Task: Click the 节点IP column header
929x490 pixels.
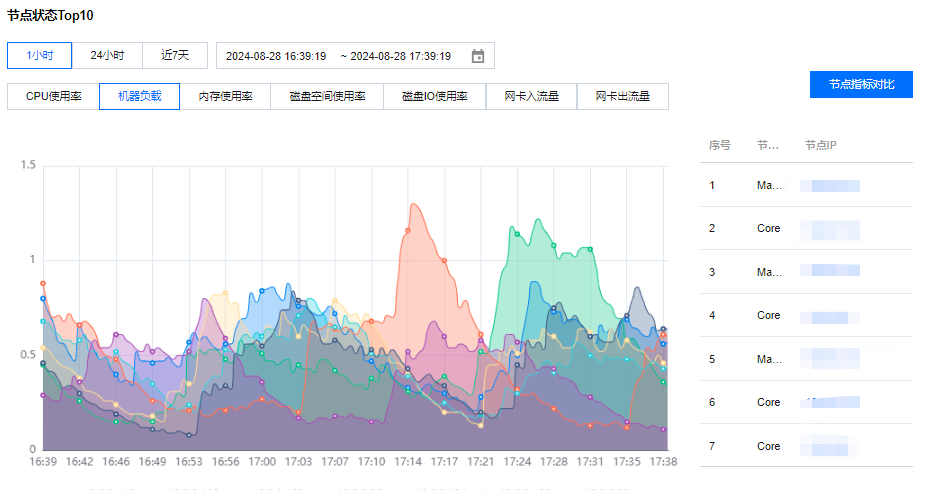Action: [x=820, y=145]
